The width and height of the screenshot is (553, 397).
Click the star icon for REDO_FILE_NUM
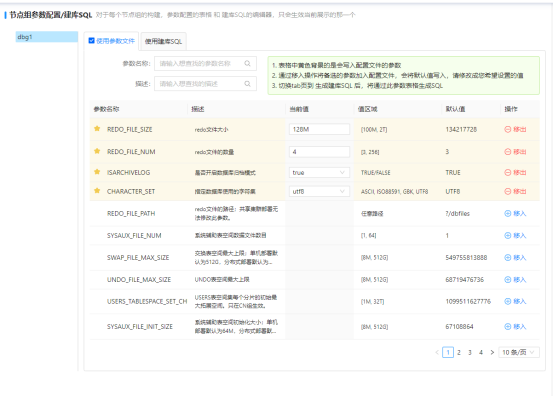click(97, 151)
